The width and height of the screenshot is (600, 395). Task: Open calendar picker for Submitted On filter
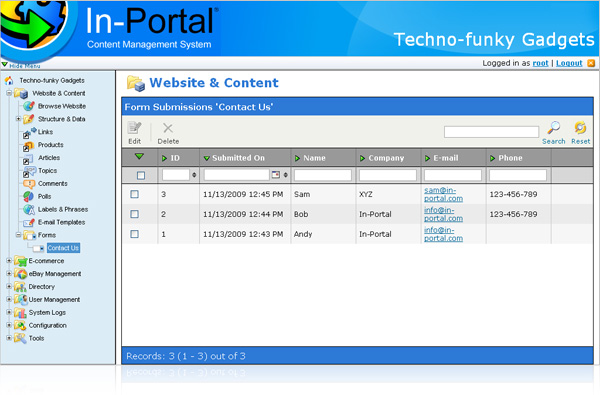click(x=276, y=175)
